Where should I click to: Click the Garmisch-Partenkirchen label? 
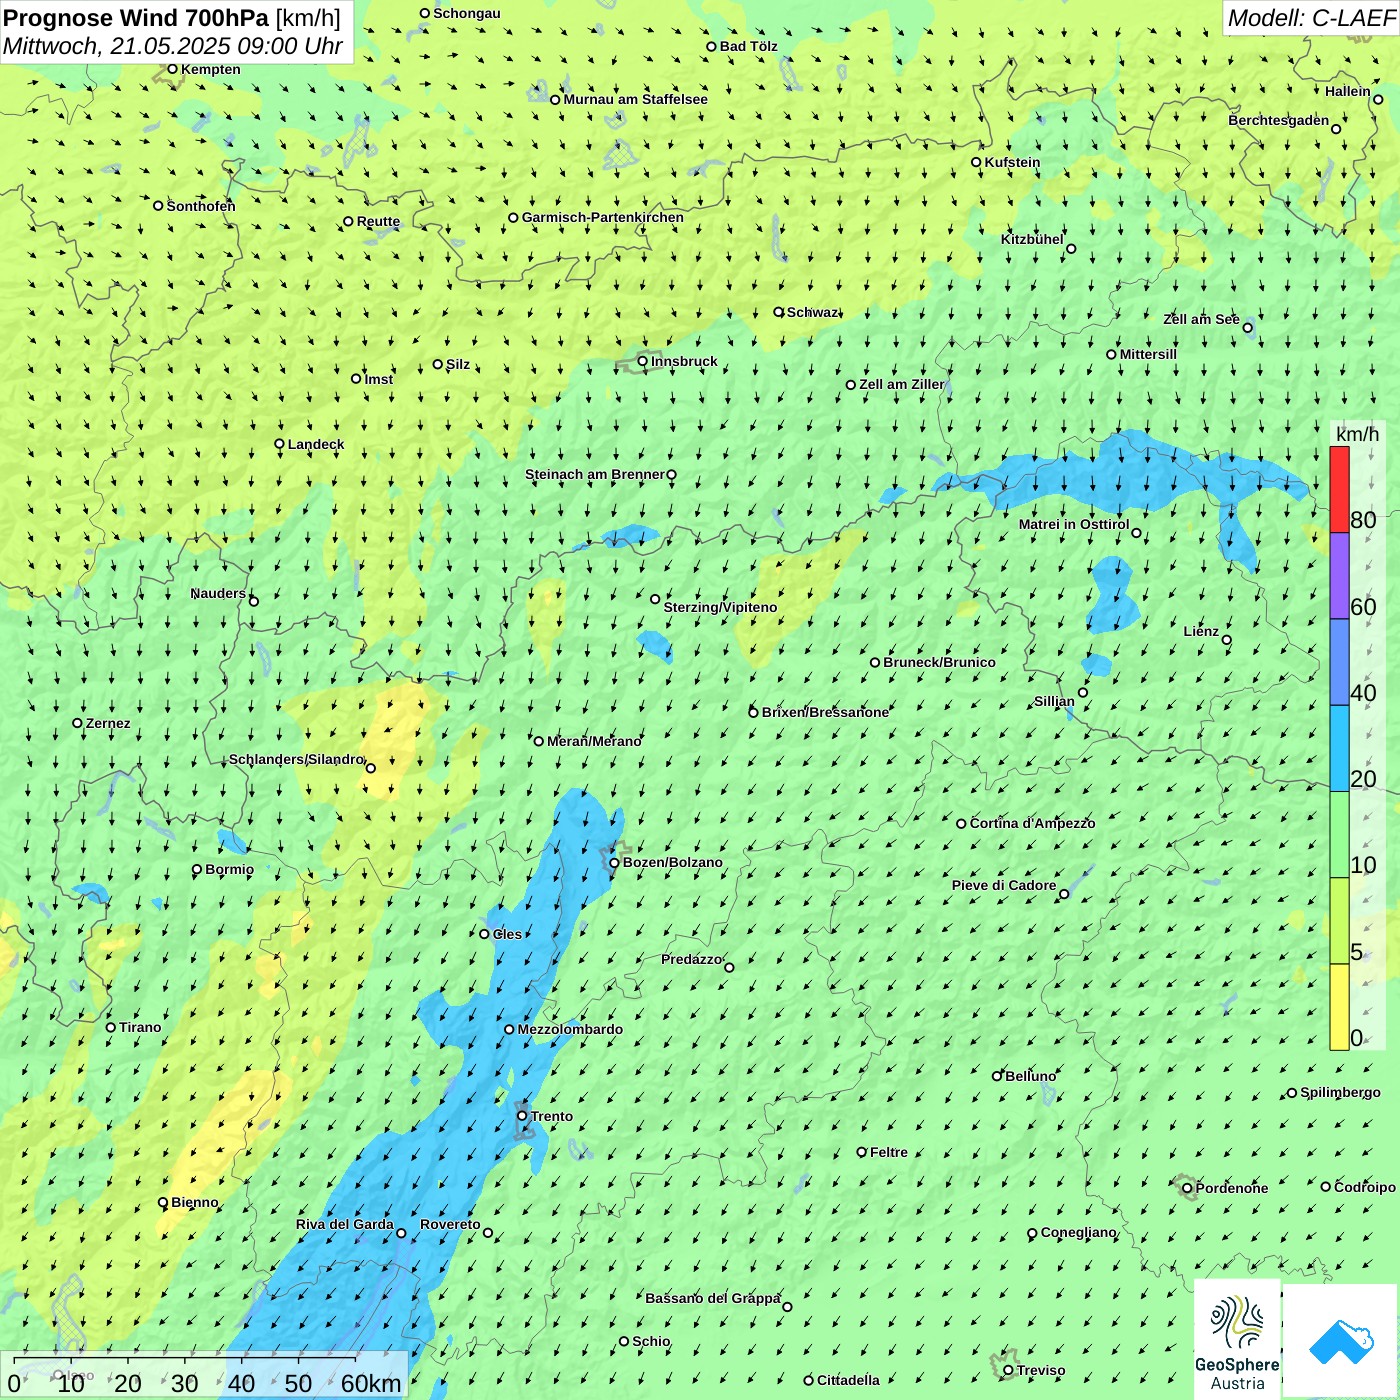pyautogui.click(x=603, y=217)
